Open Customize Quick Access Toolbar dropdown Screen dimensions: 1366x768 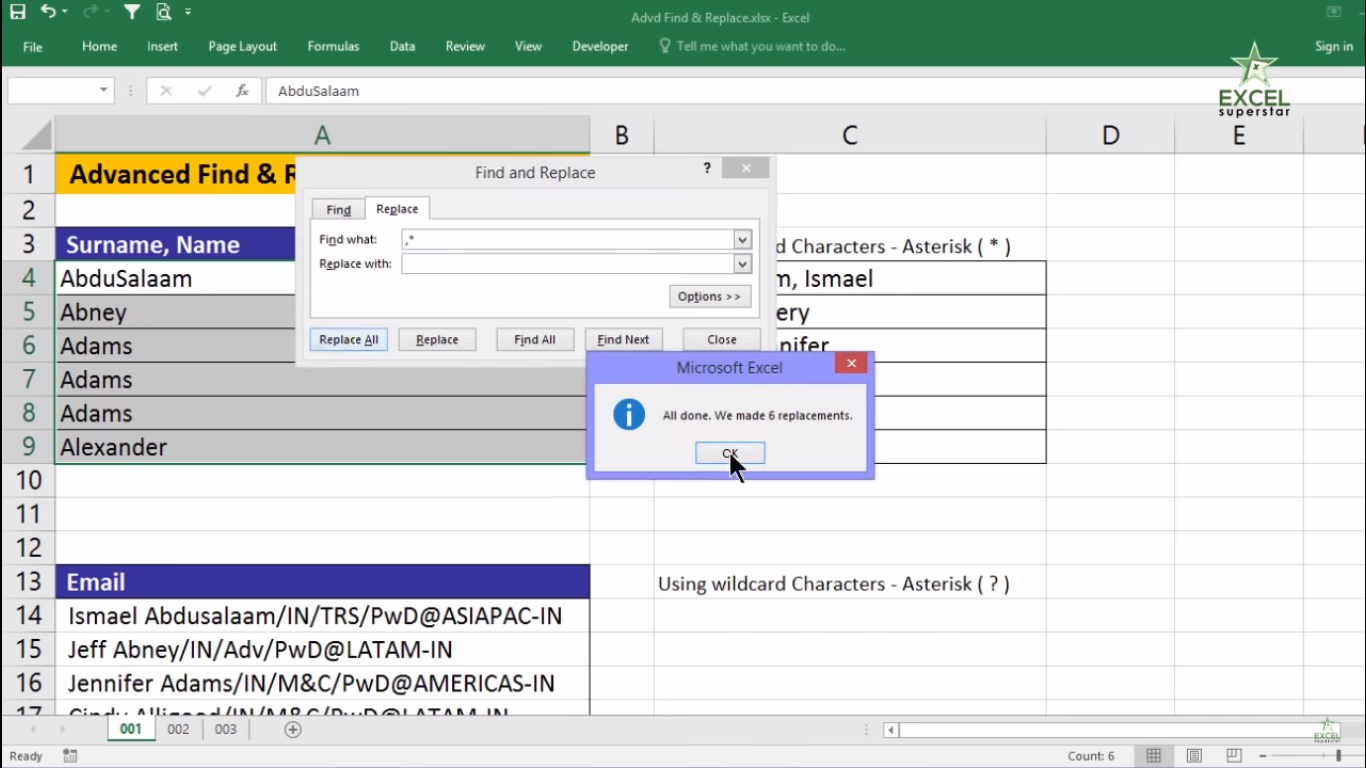click(x=188, y=13)
